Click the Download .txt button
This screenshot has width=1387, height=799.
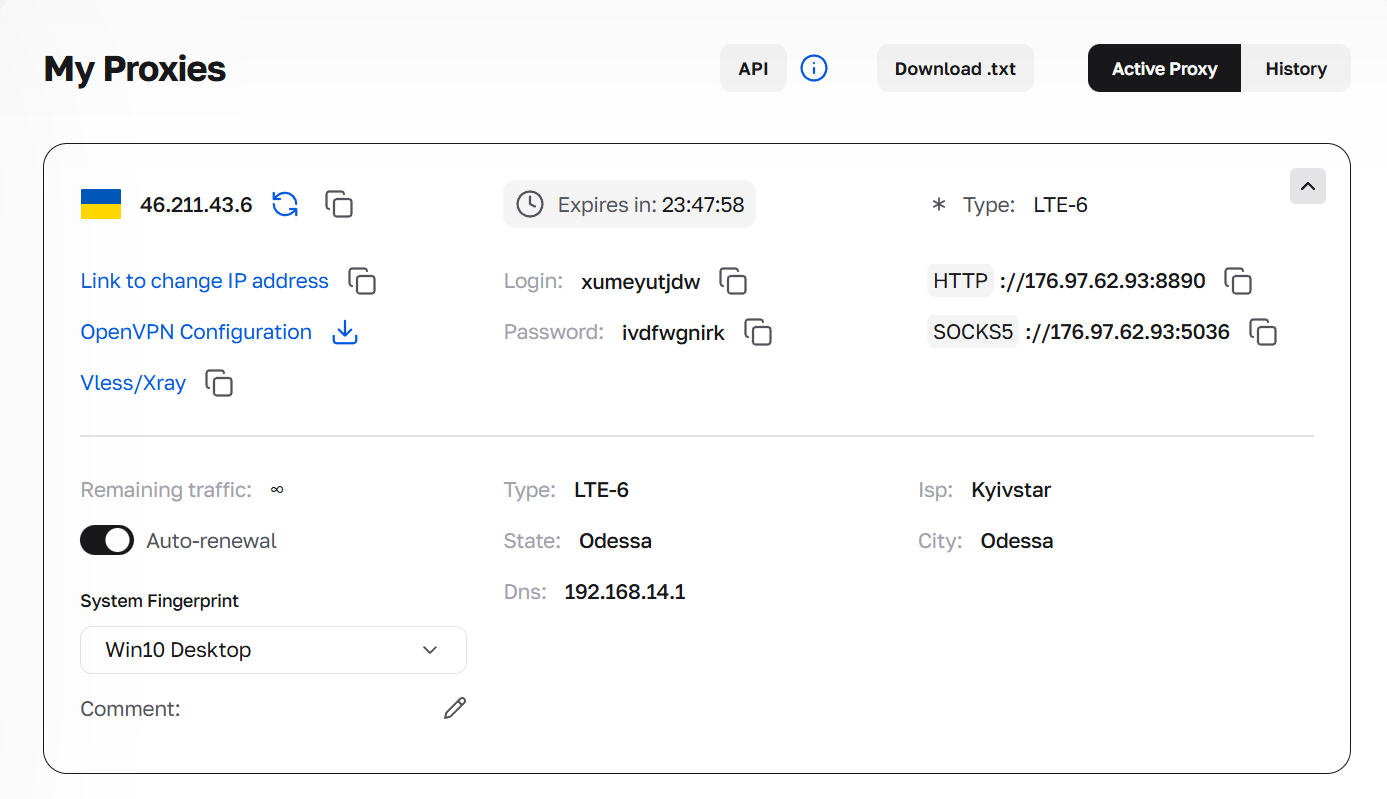click(x=955, y=69)
